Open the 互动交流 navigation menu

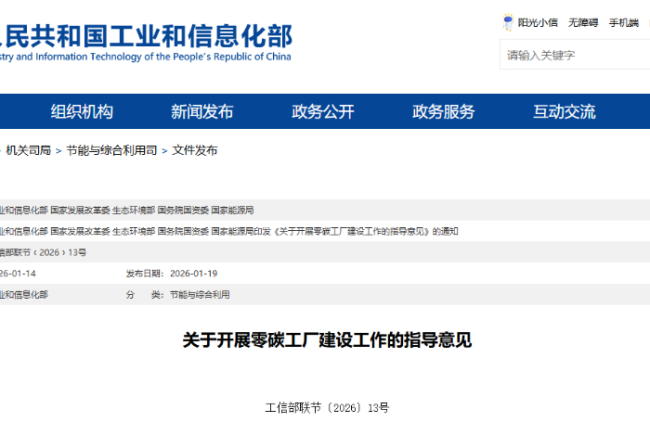(564, 112)
